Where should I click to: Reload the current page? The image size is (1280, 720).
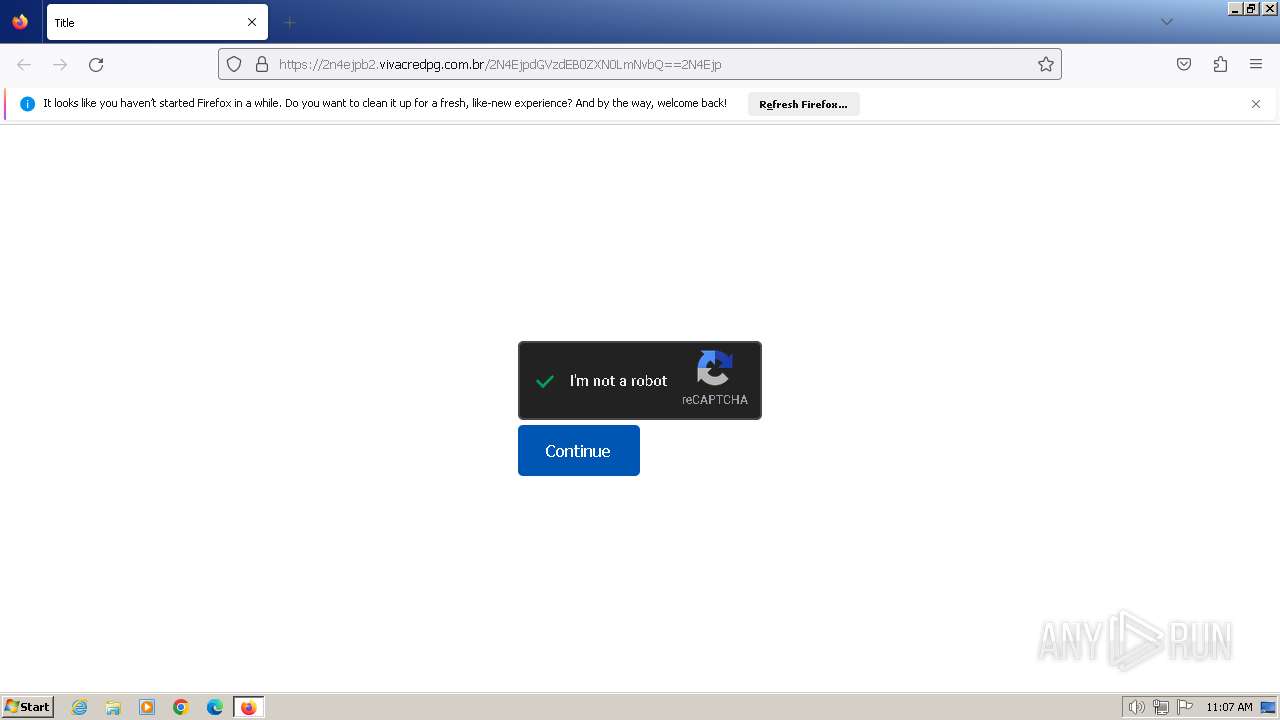[x=96, y=64]
